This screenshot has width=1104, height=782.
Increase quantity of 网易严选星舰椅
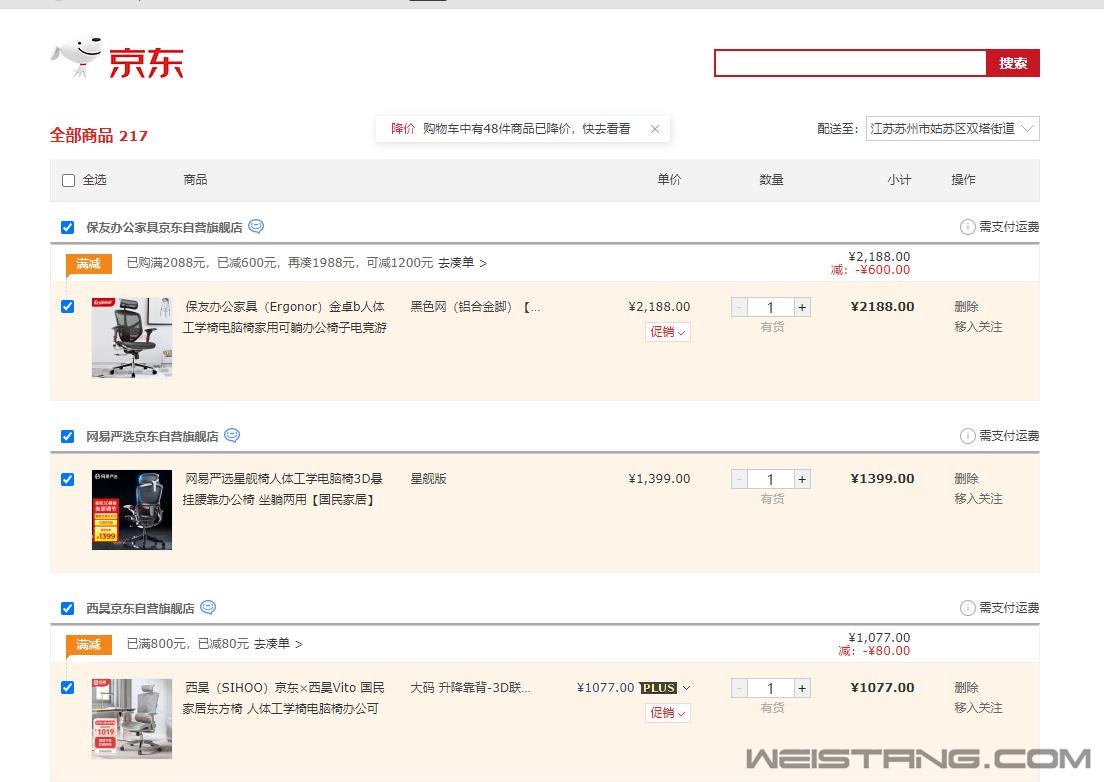coord(802,479)
